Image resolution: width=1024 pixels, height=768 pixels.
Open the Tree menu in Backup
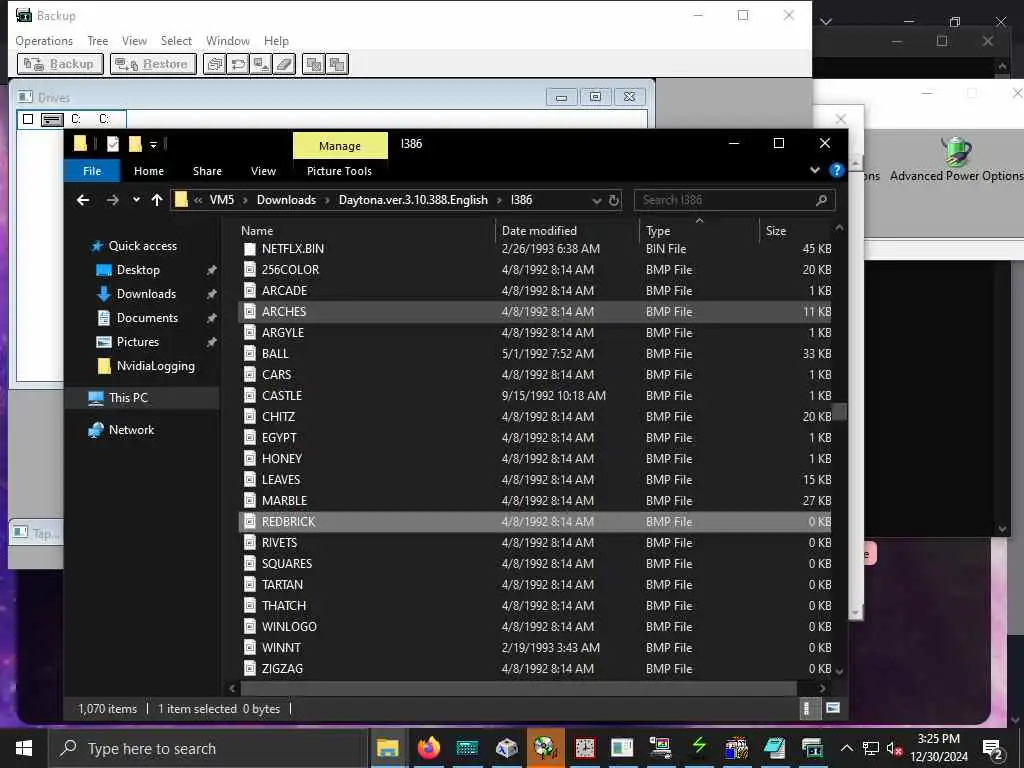click(98, 40)
